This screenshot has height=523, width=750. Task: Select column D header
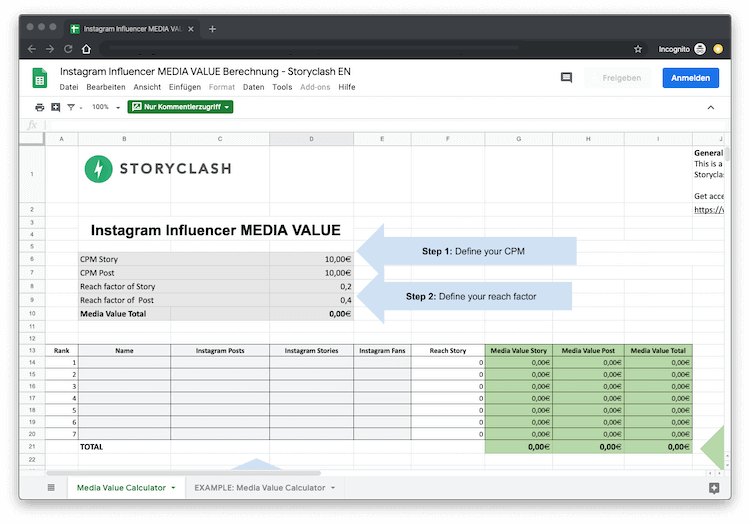(311, 139)
